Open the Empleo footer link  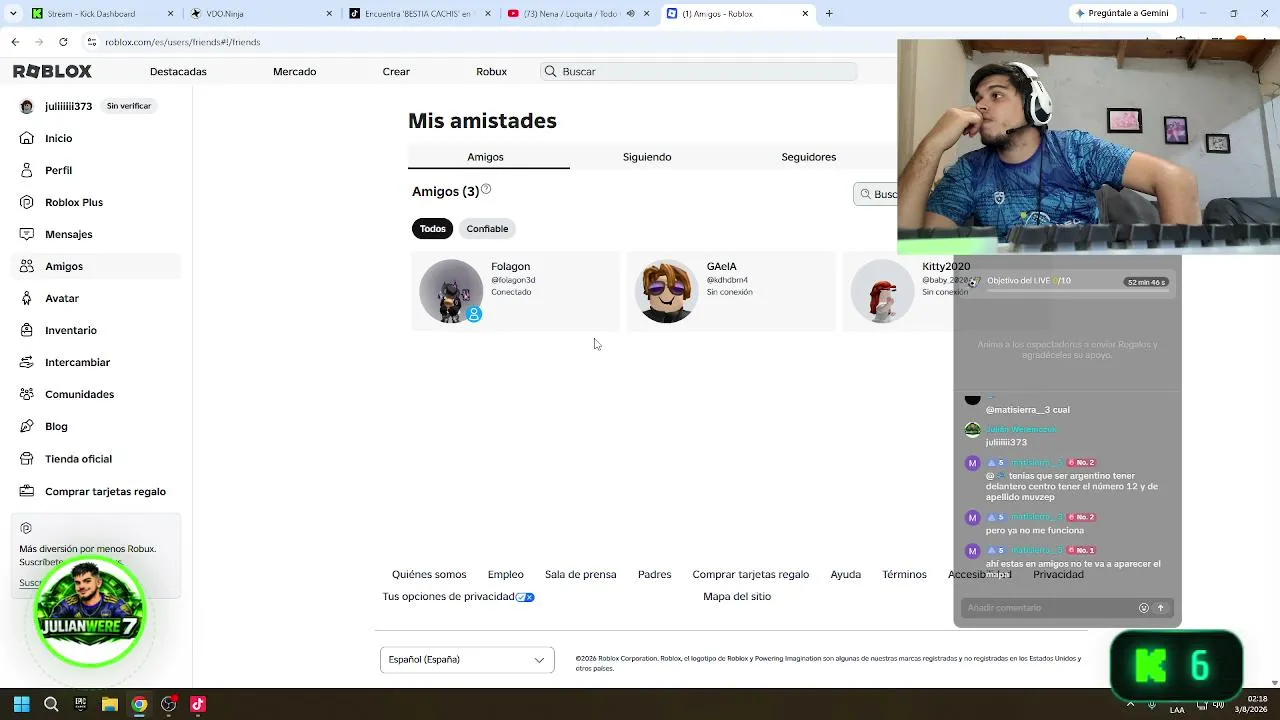(x=505, y=575)
